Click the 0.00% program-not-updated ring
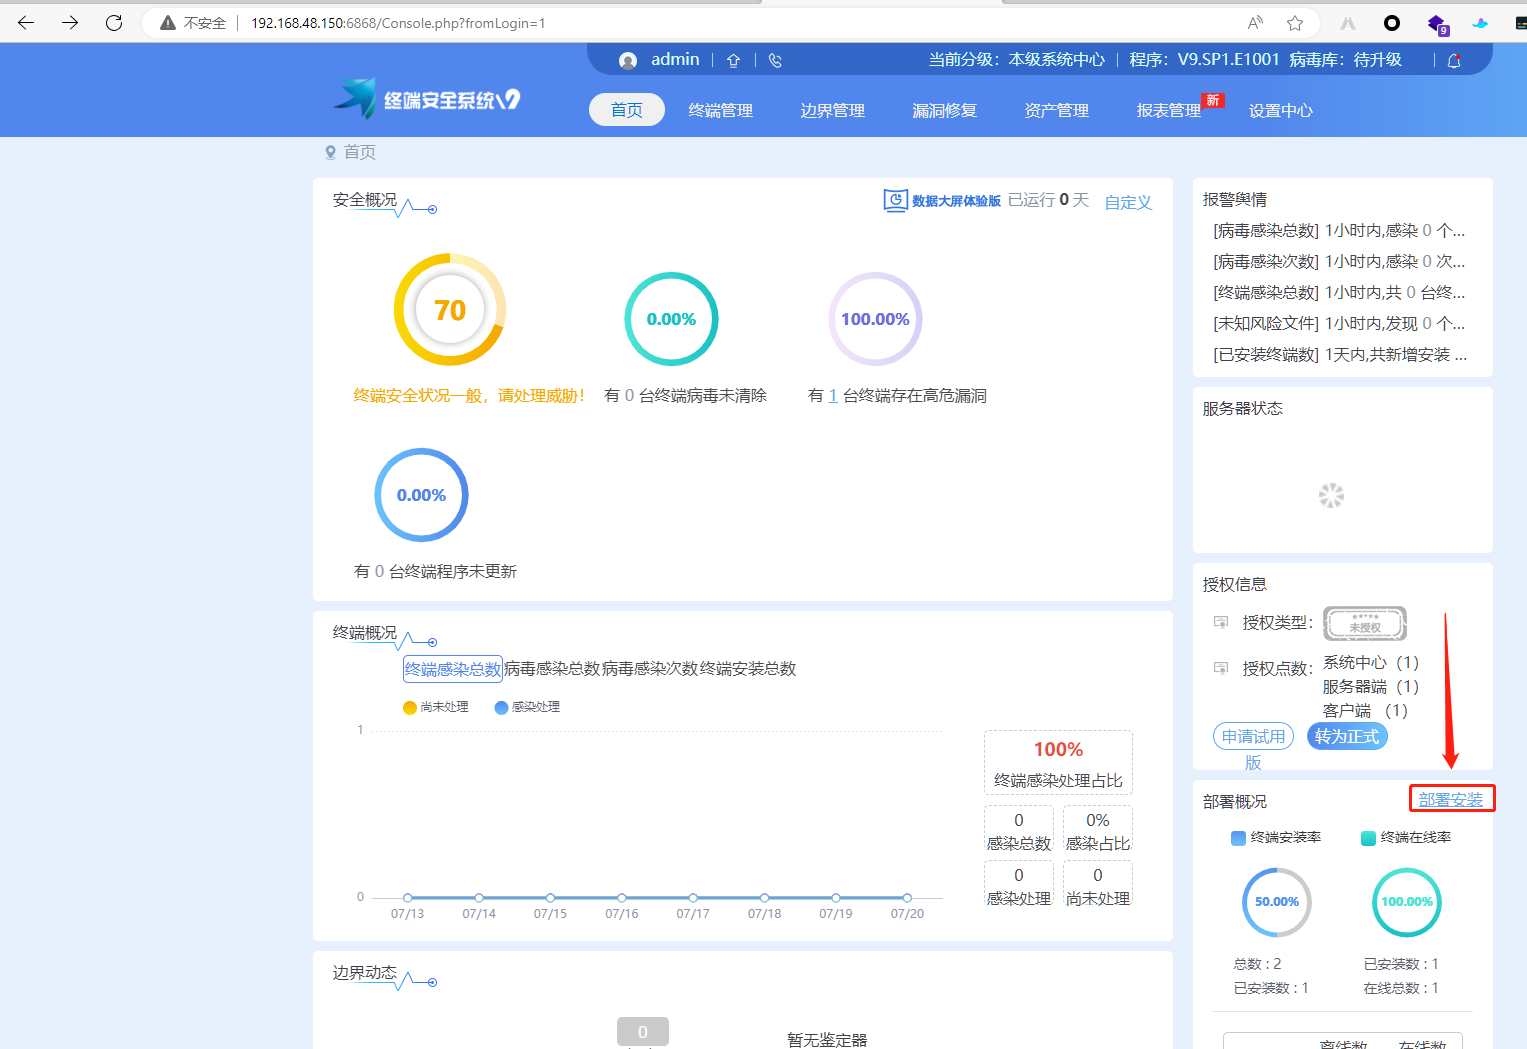This screenshot has height=1049, width=1527. pyautogui.click(x=421, y=495)
